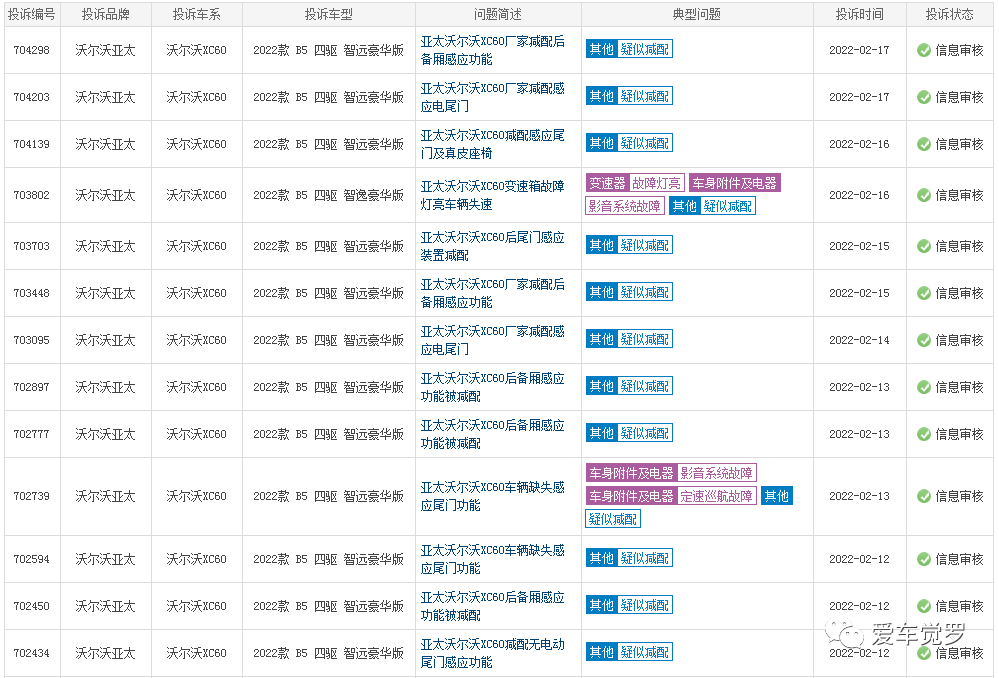Select complaint number 702434 cell

[x=32, y=654]
